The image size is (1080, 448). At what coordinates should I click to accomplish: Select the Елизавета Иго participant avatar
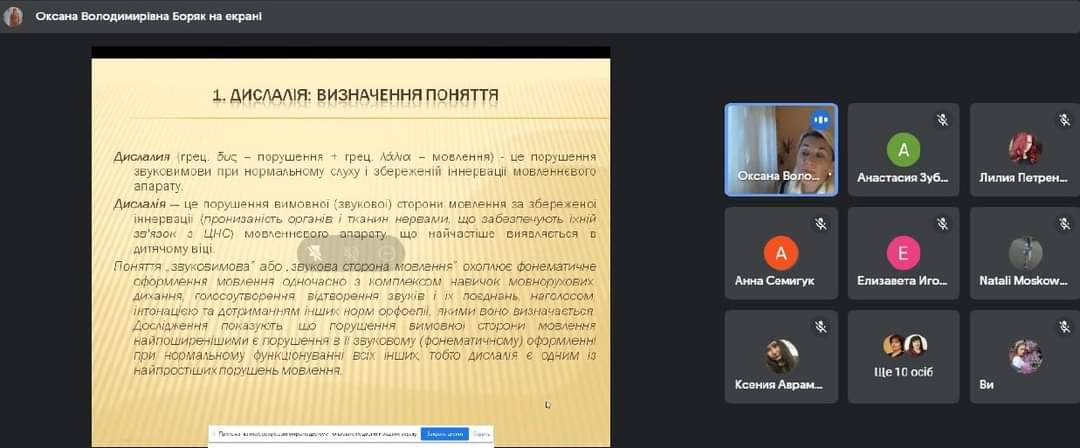click(903, 253)
